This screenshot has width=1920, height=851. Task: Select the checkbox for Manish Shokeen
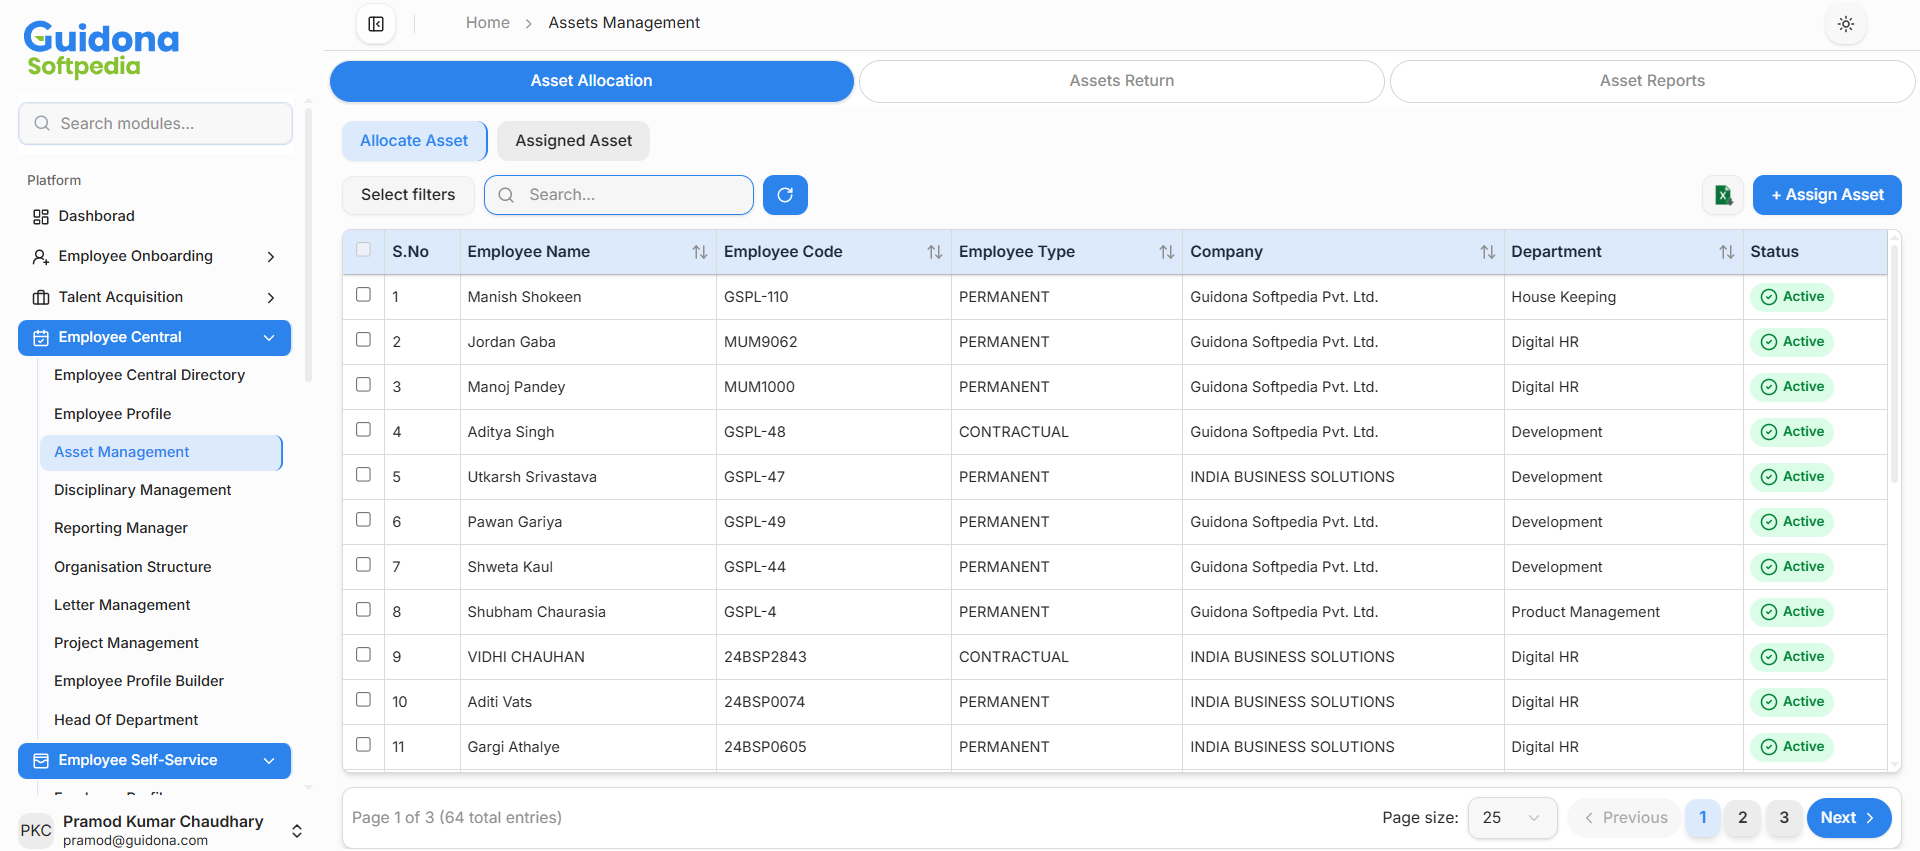pyautogui.click(x=363, y=295)
